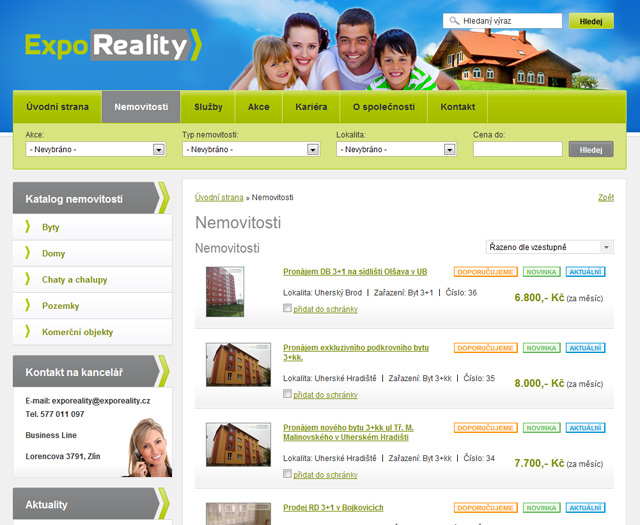Click AKTUÁLNÍ badge on listing 36
640x525 pixels.
coord(585,272)
